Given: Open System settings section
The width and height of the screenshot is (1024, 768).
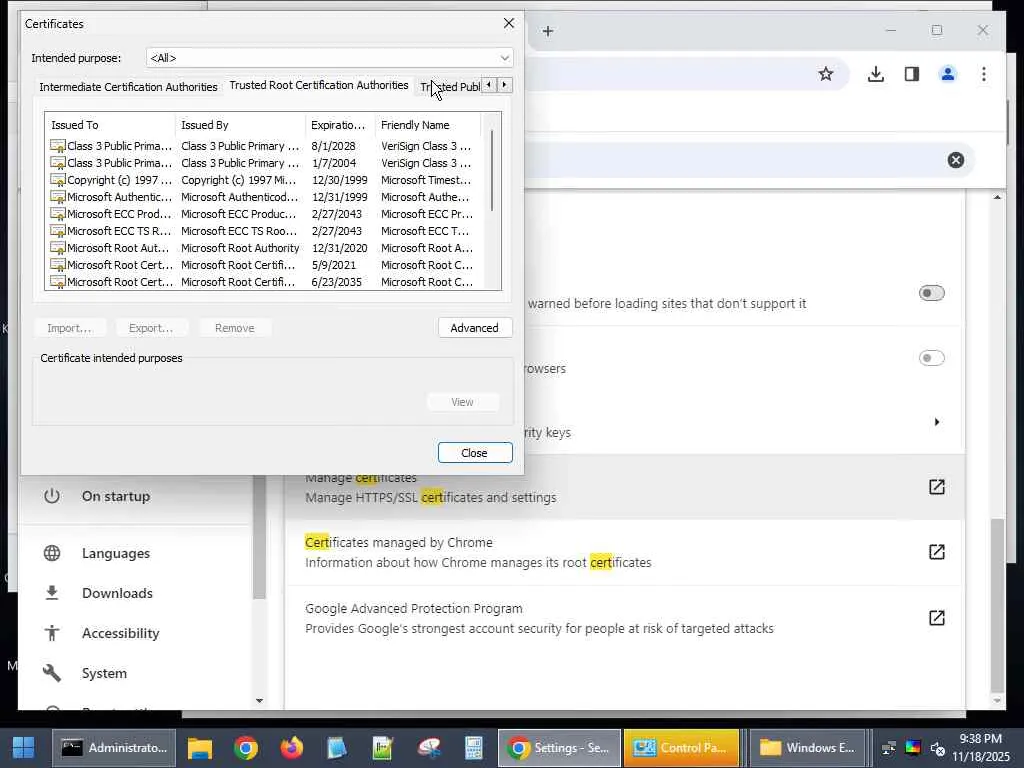Looking at the screenshot, I should point(104,673).
